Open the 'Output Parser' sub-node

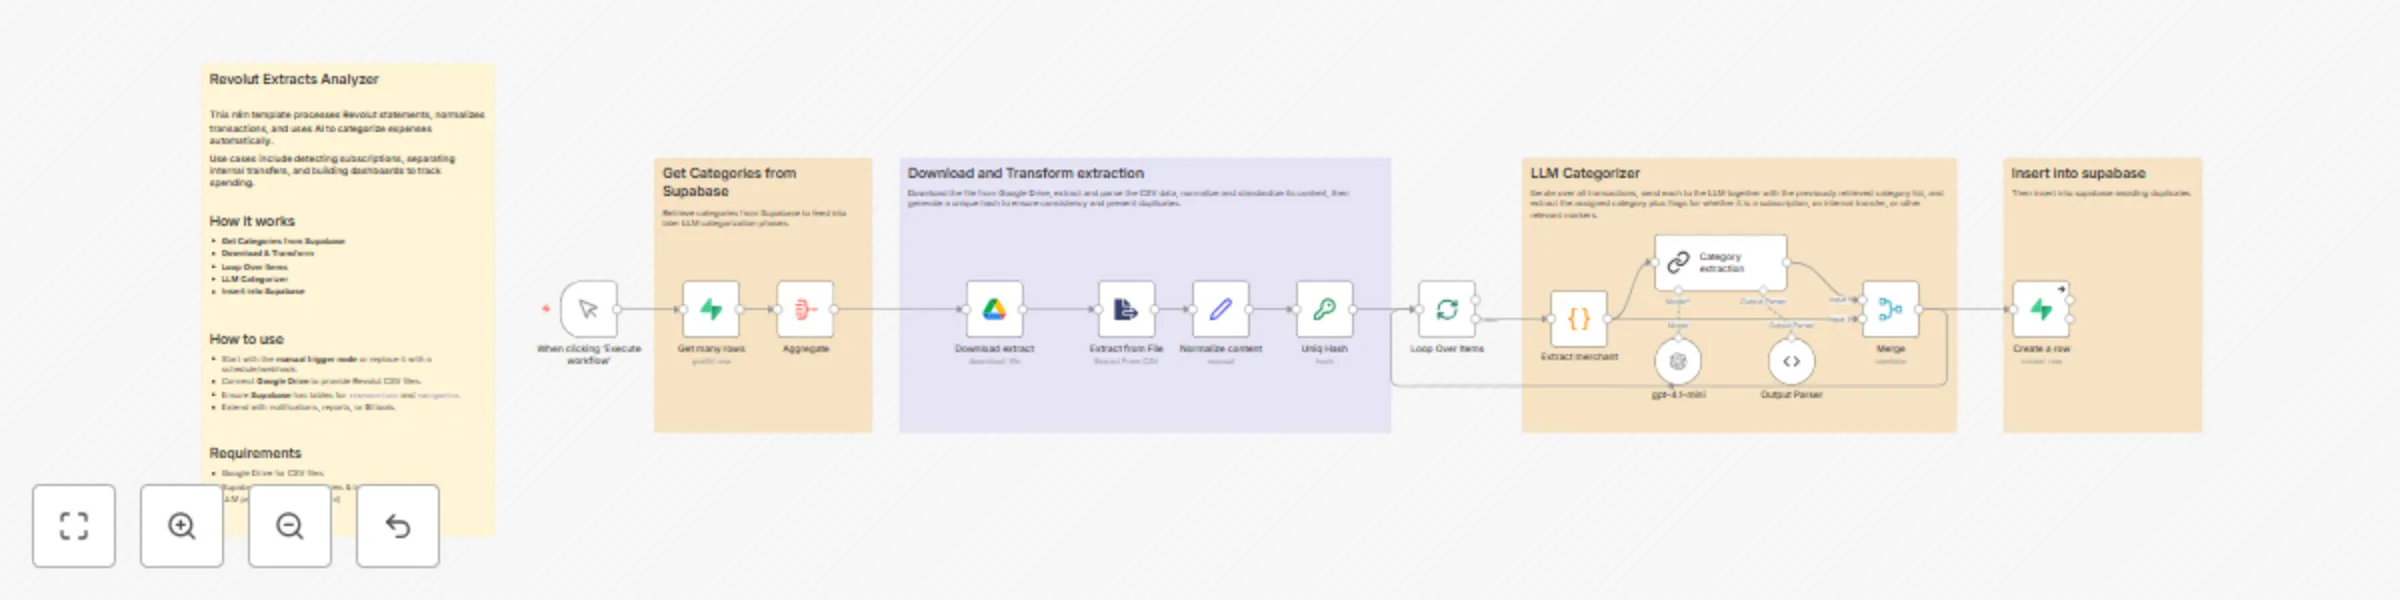pos(1791,361)
